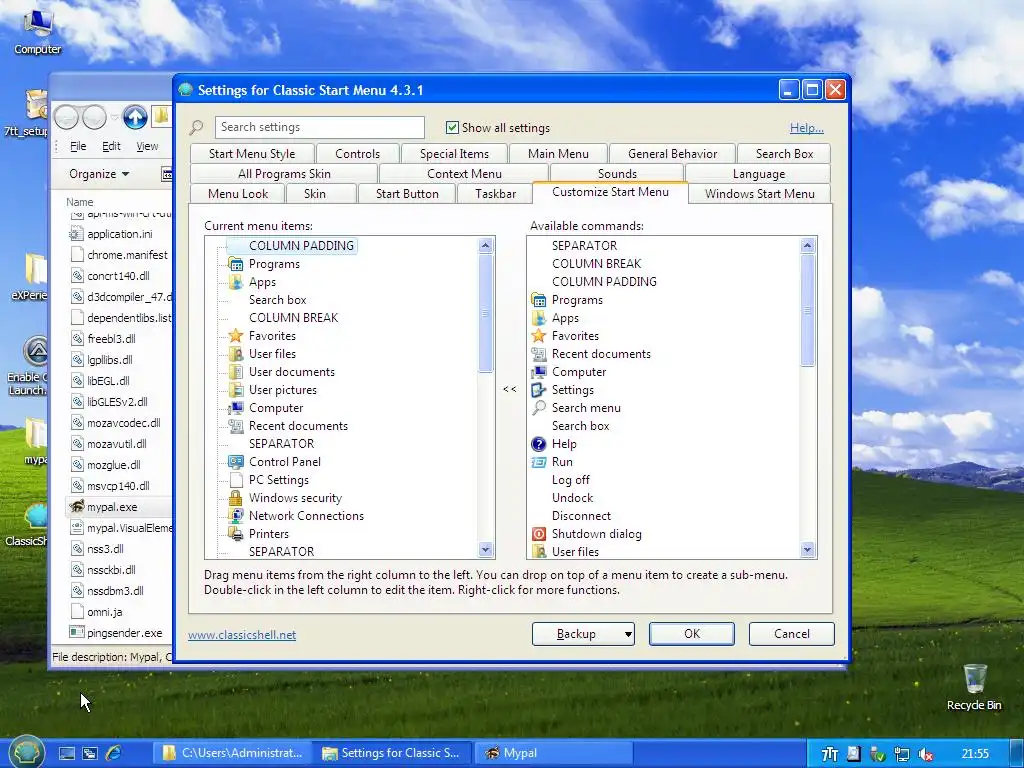Click the Show Desktop quick launch icon
1024x768 pixels.
click(x=67, y=753)
